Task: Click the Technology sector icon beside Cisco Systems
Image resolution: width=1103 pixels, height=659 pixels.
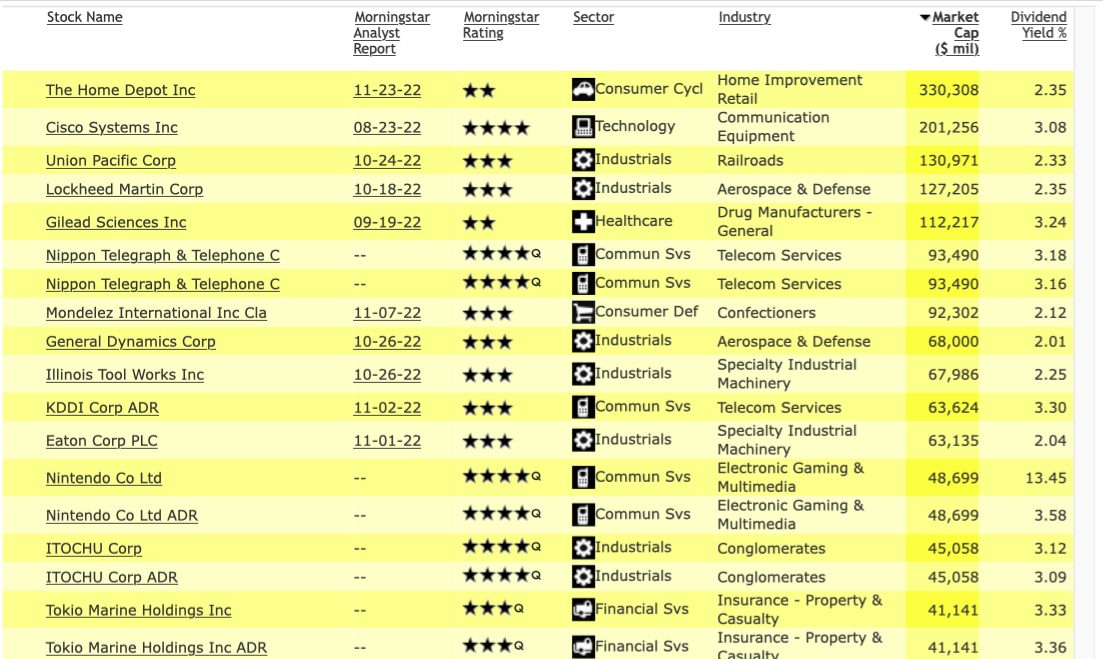Action: [x=583, y=127]
